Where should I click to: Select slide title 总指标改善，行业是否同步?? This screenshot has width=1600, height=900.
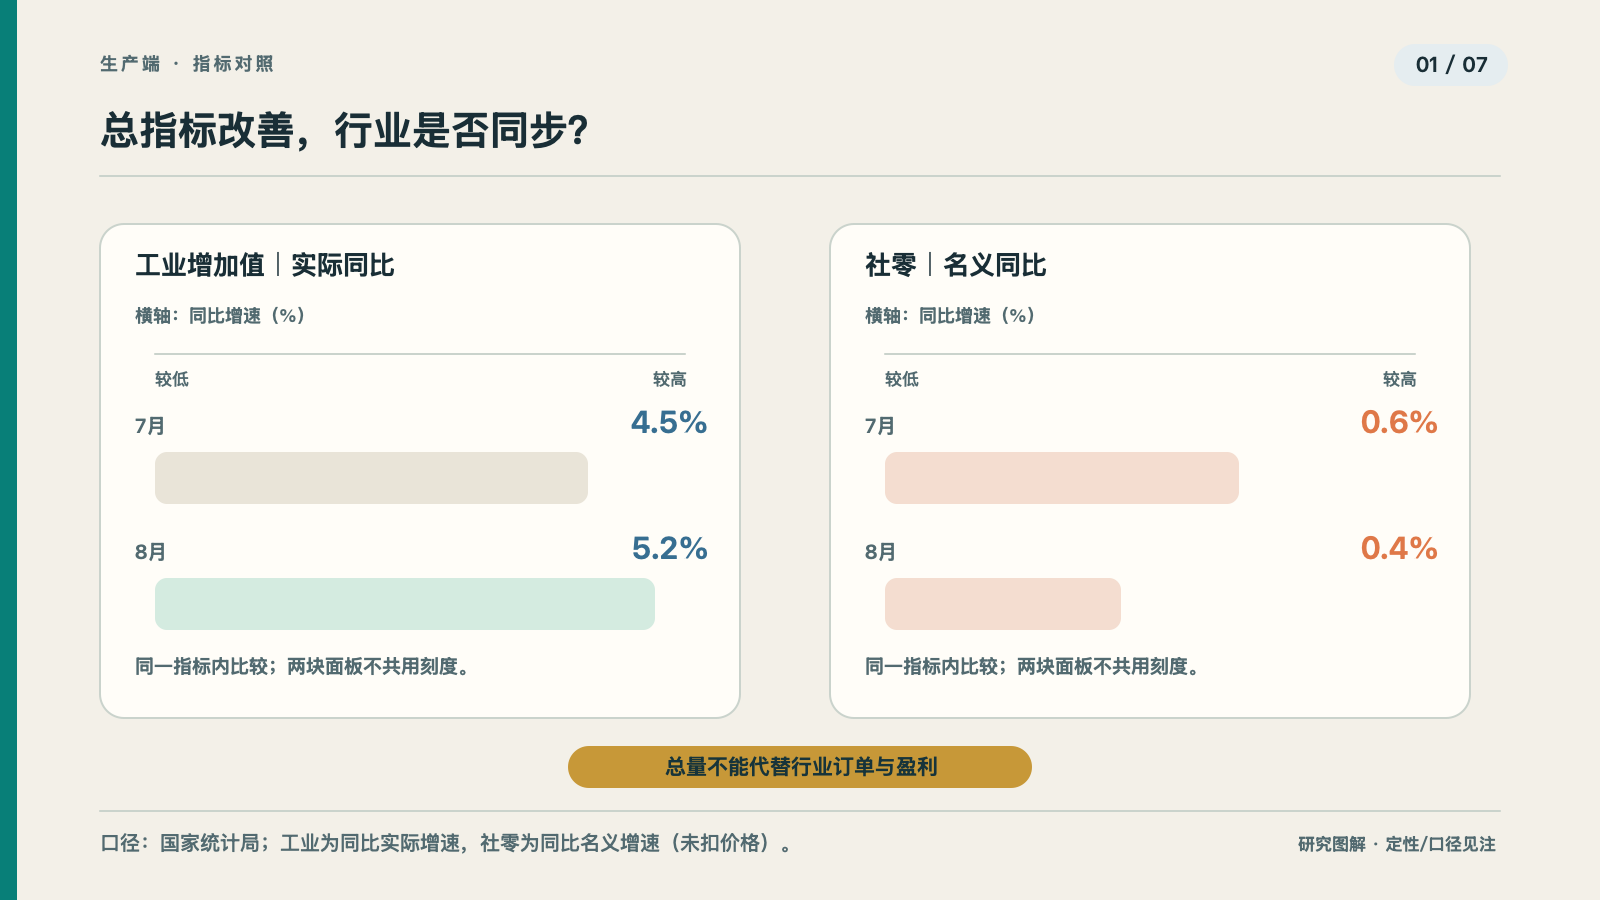[344, 131]
